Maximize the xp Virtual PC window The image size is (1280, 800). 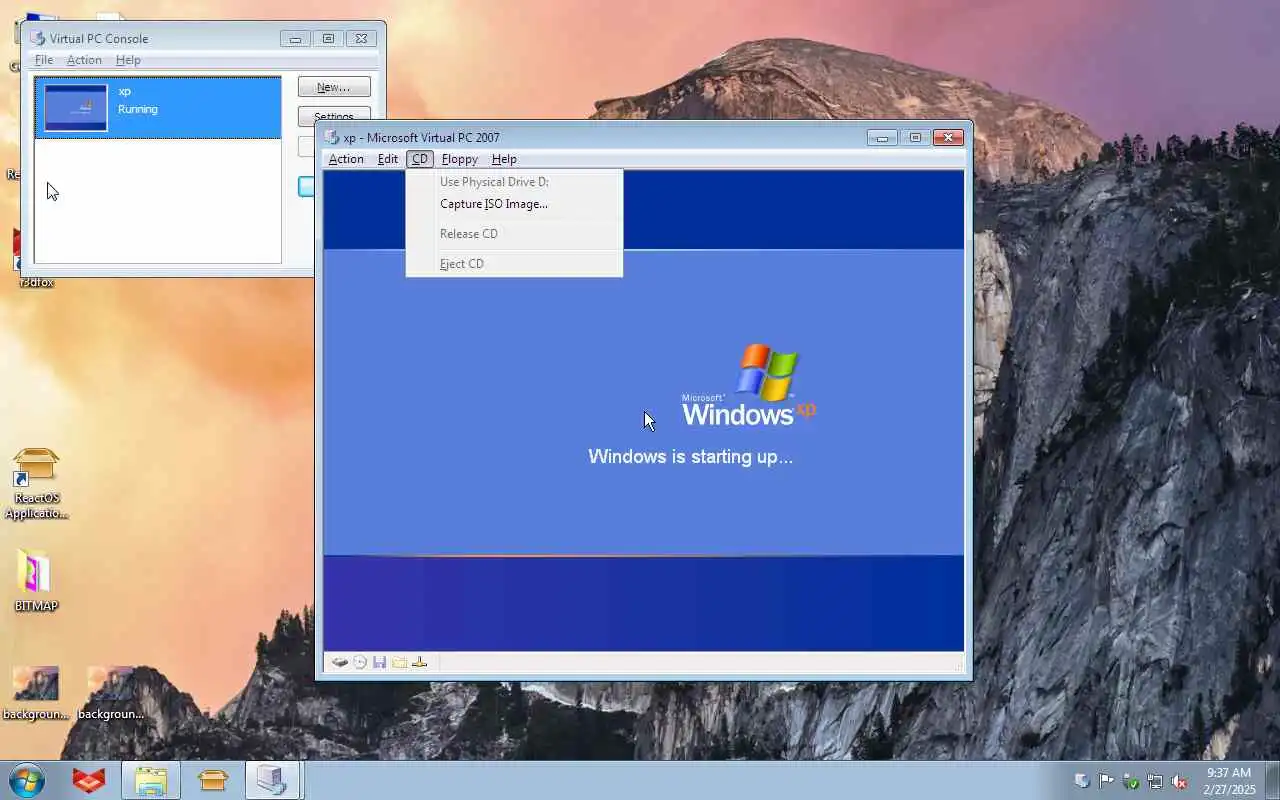pyautogui.click(x=915, y=138)
